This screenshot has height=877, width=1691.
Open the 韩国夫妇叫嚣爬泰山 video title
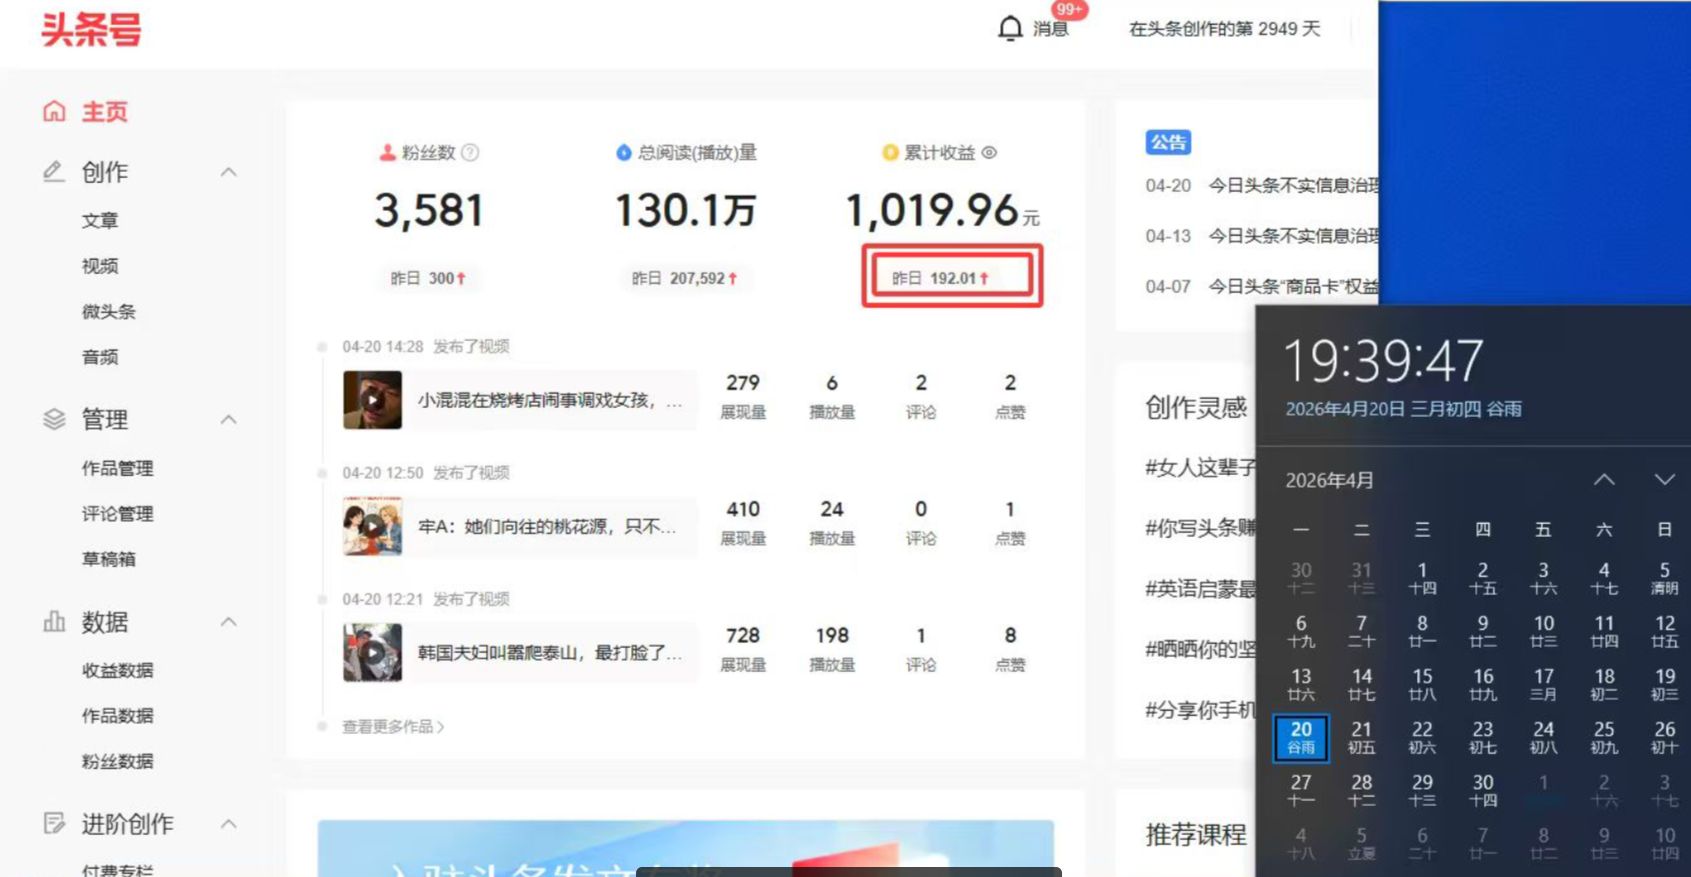point(550,653)
